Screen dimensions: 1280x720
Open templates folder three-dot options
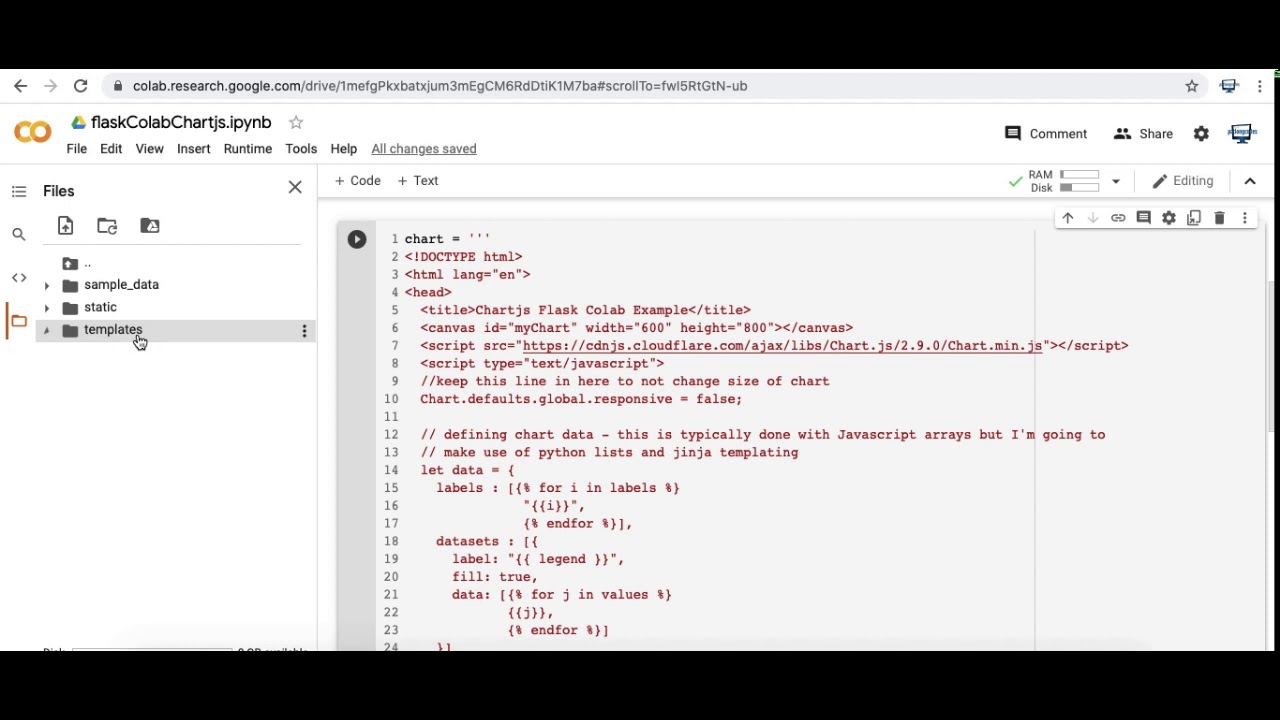[x=305, y=331]
